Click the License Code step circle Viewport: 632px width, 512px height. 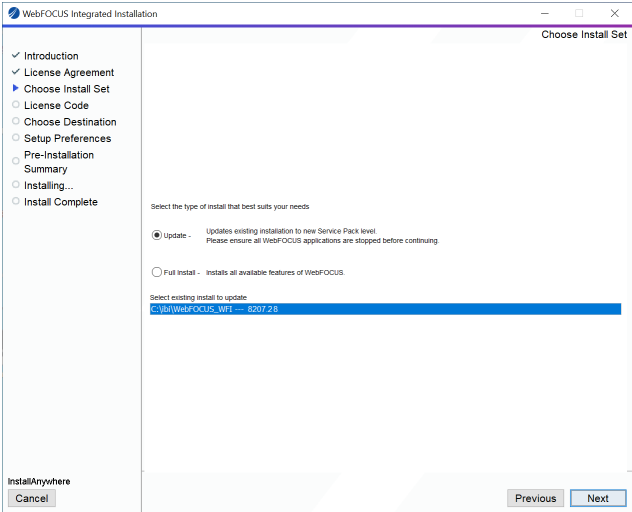(16, 104)
